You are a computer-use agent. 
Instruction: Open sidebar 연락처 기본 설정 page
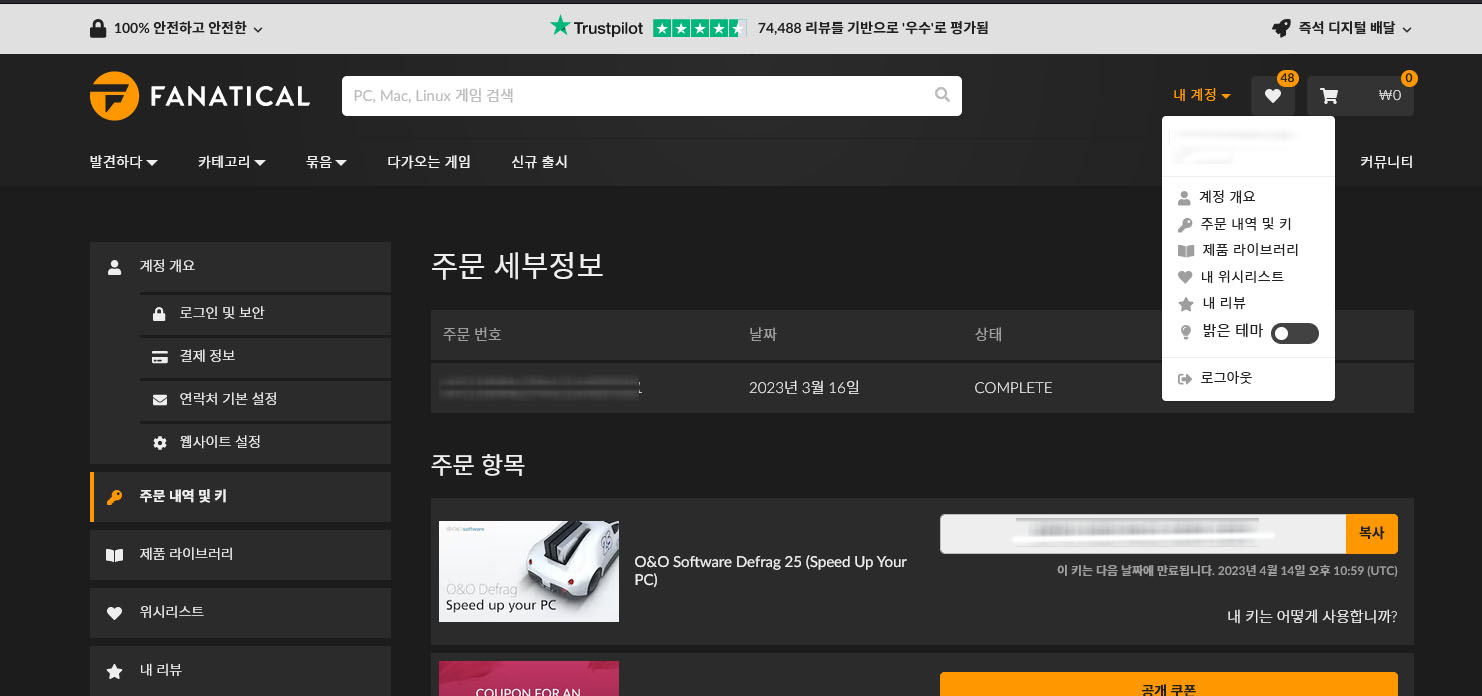[x=265, y=400]
